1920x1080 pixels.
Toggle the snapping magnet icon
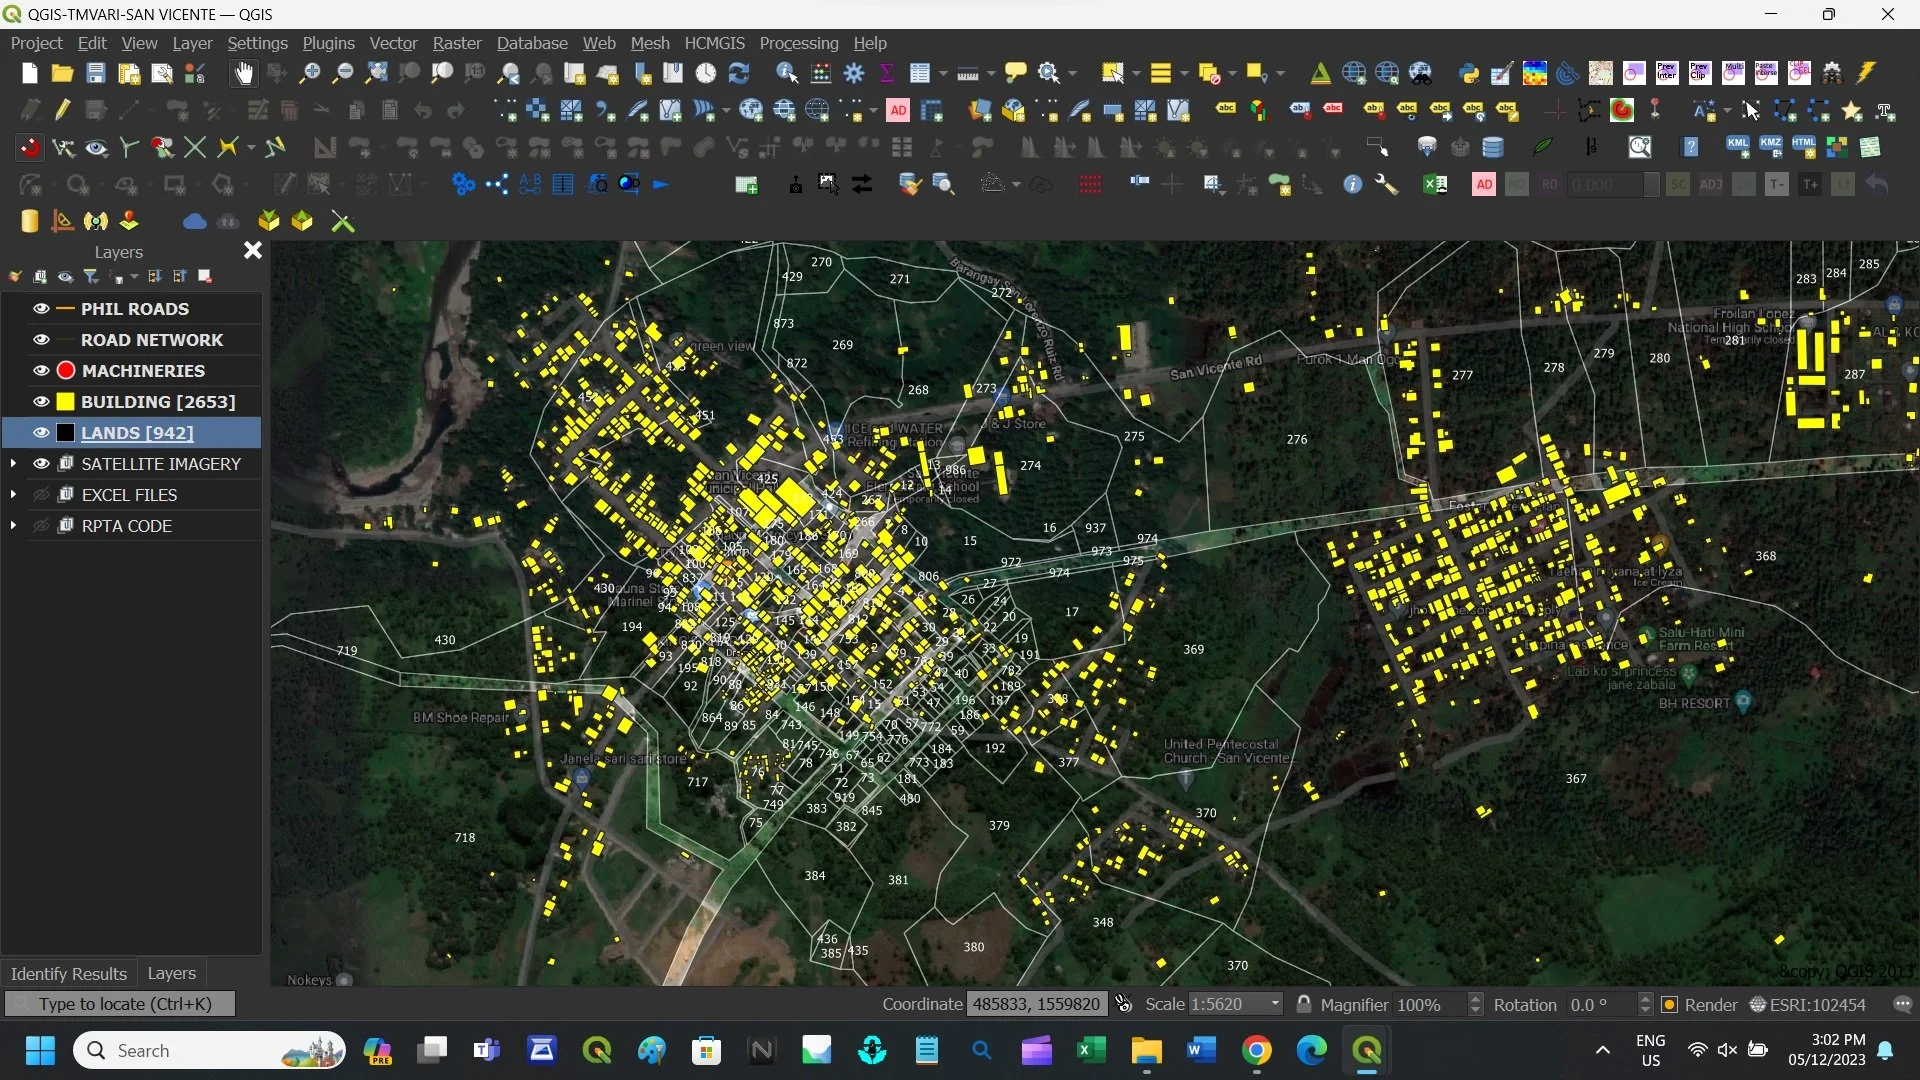click(30, 148)
